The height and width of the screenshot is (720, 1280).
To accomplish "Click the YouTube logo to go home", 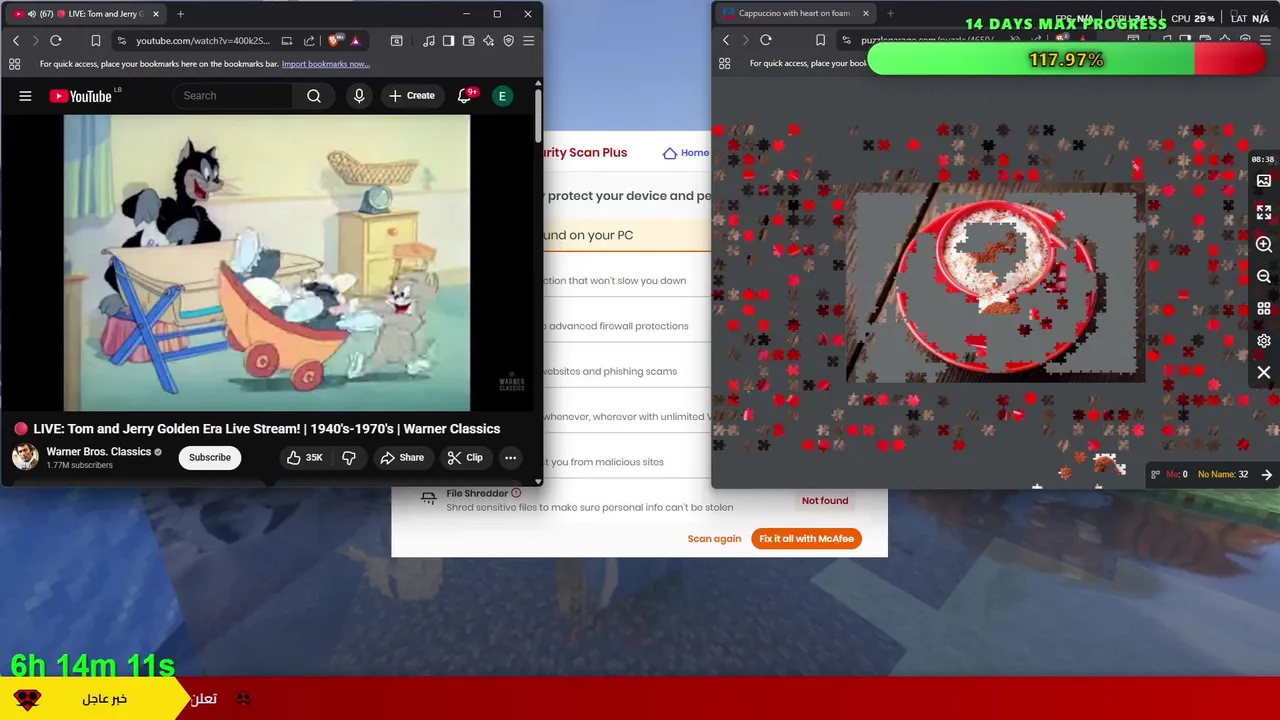I will 80,96.
